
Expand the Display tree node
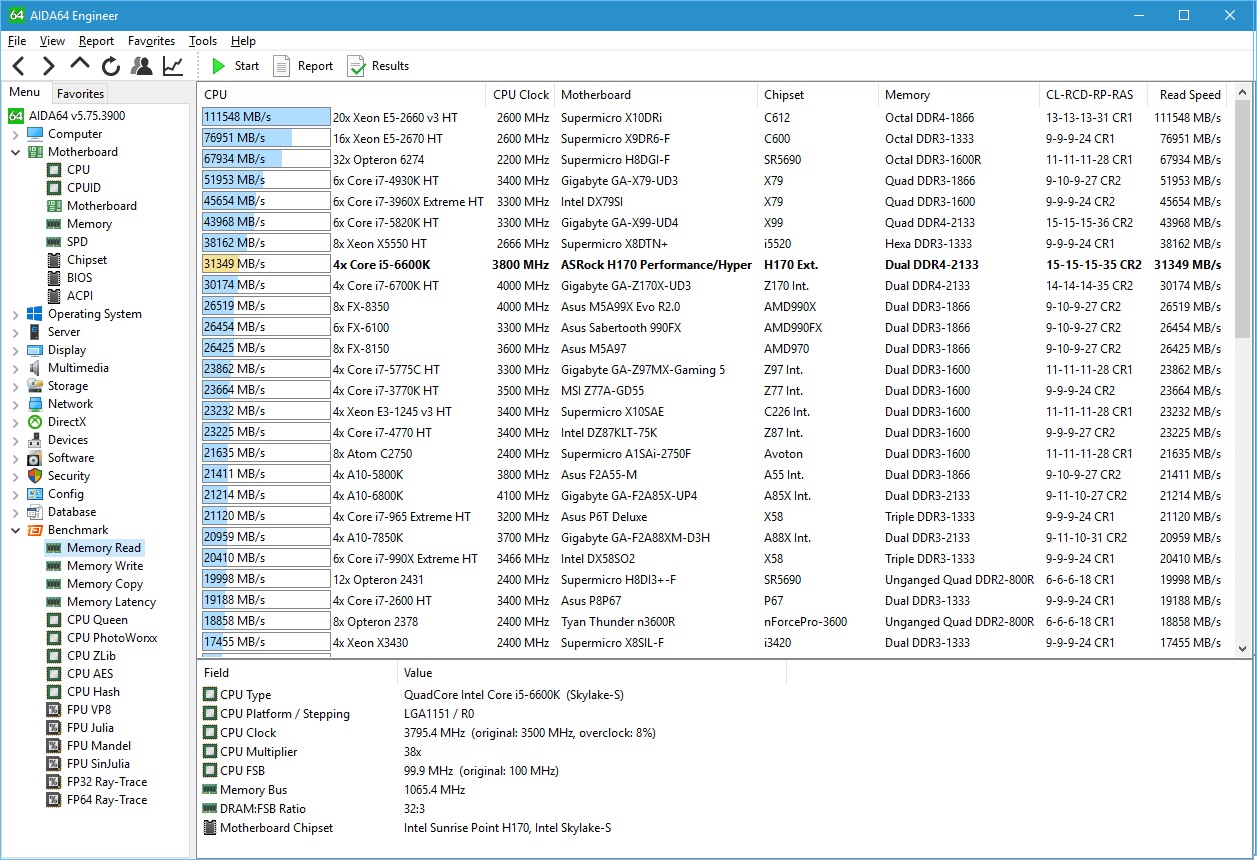tap(15, 350)
